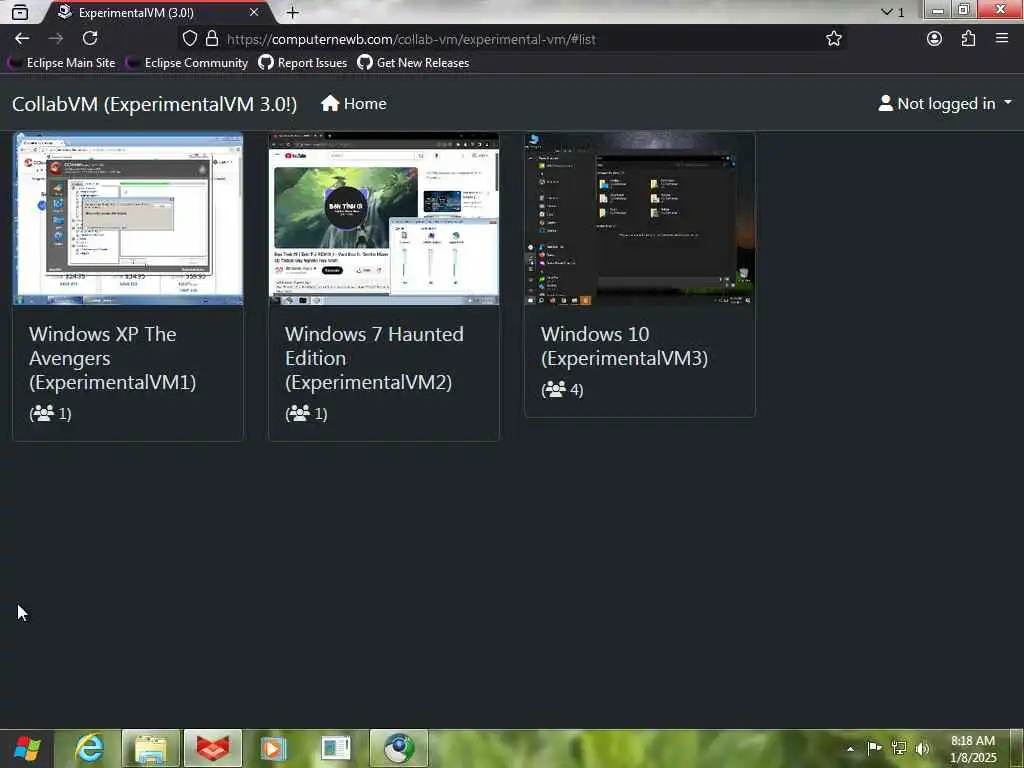1024x768 pixels.
Task: Reload the page with the refresh icon
Action: click(90, 39)
